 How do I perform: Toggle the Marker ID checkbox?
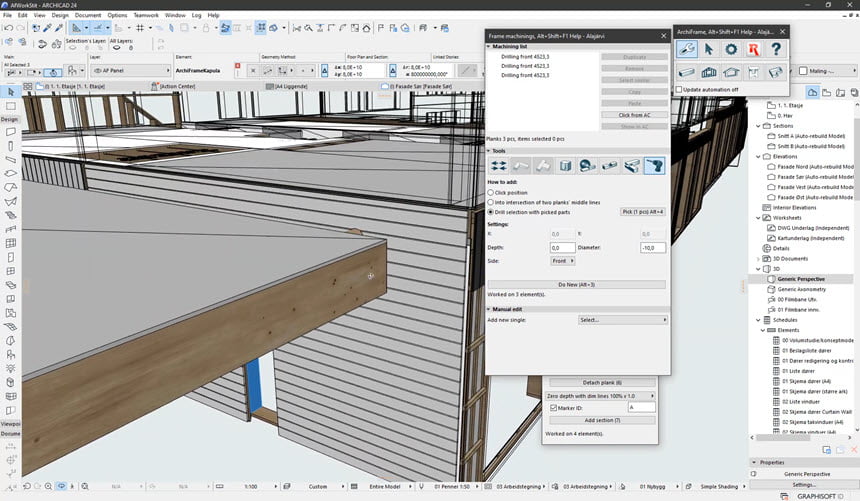[x=553, y=408]
